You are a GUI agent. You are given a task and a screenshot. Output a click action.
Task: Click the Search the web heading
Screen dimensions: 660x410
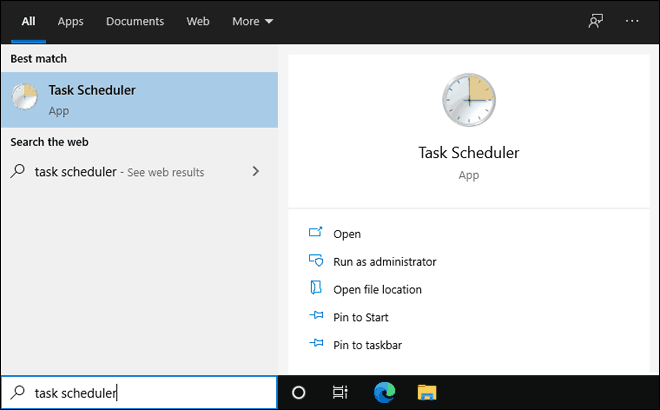[x=49, y=142]
